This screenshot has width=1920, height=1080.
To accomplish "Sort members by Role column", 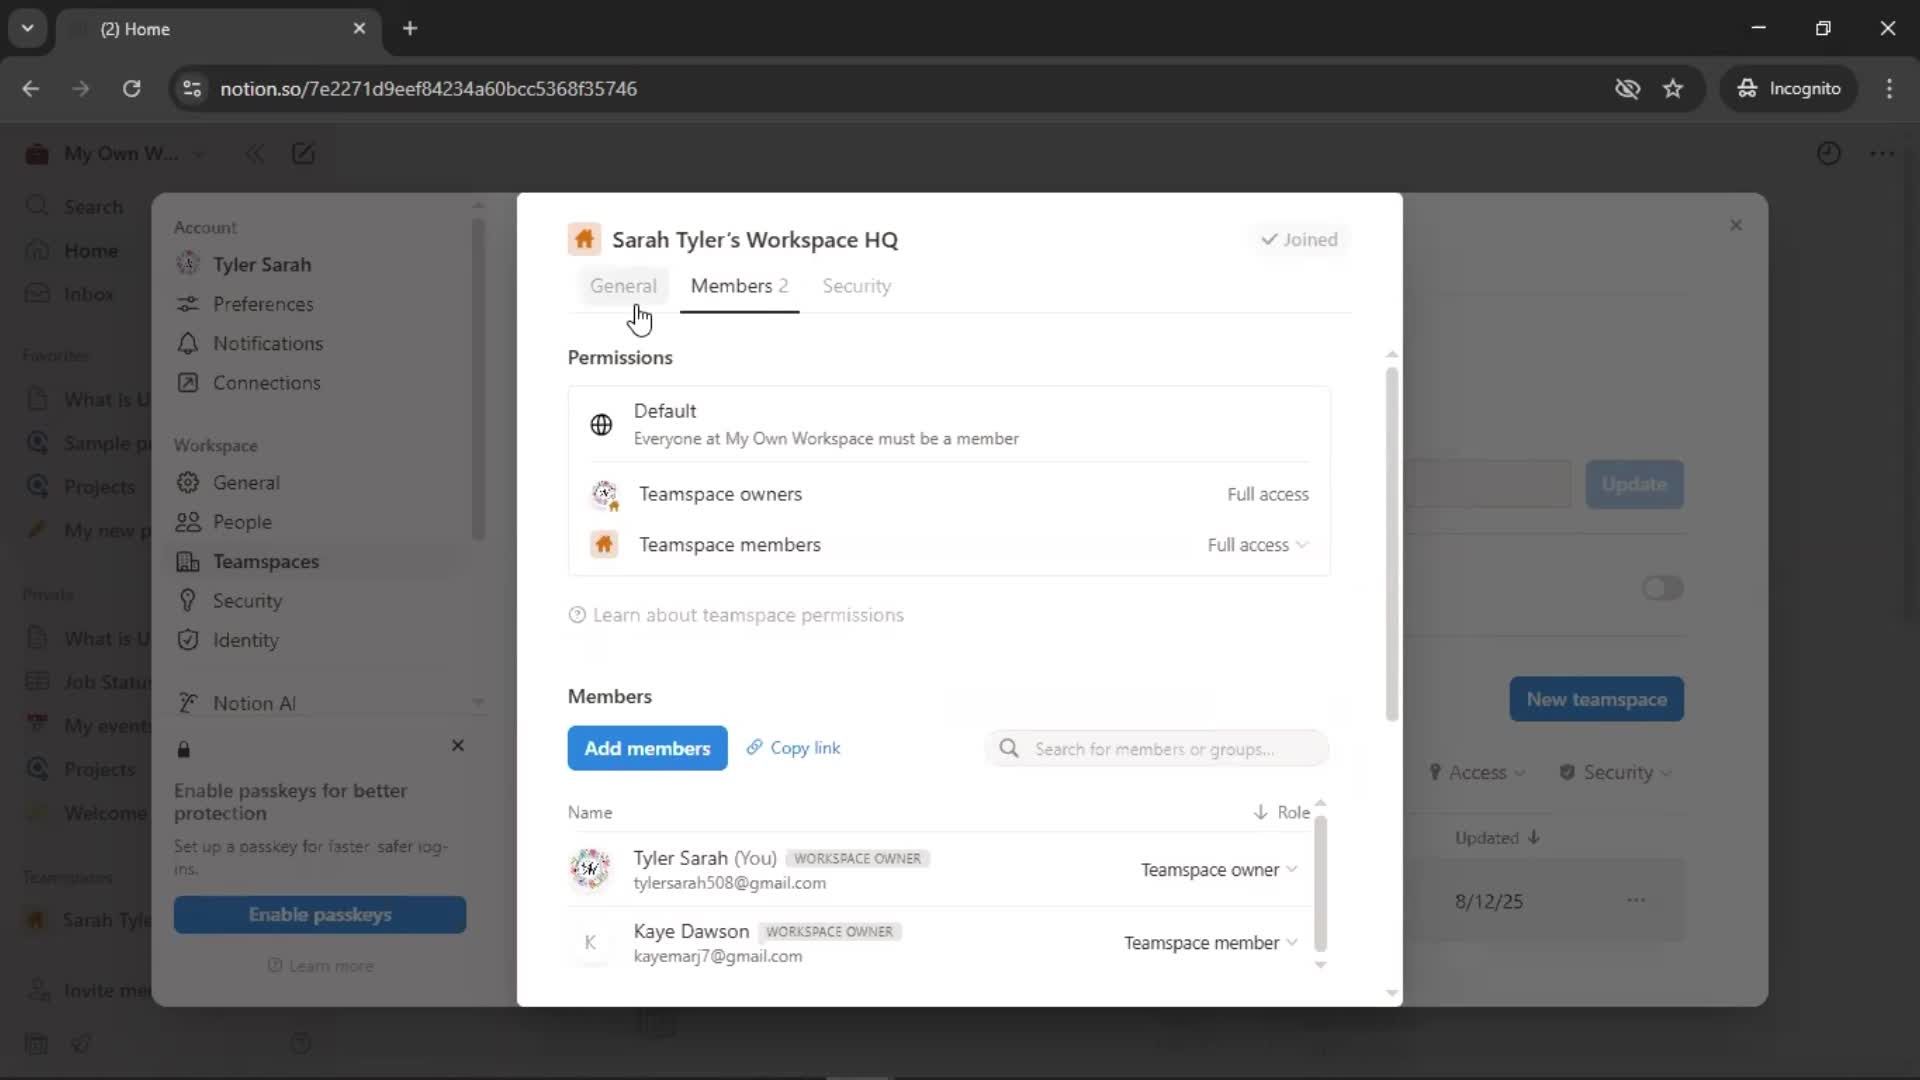I will (x=1281, y=813).
